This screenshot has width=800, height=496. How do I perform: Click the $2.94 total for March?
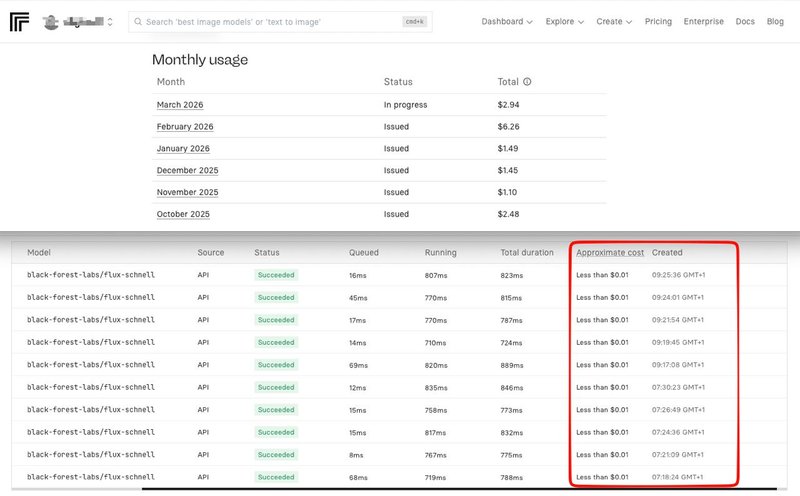click(x=508, y=105)
